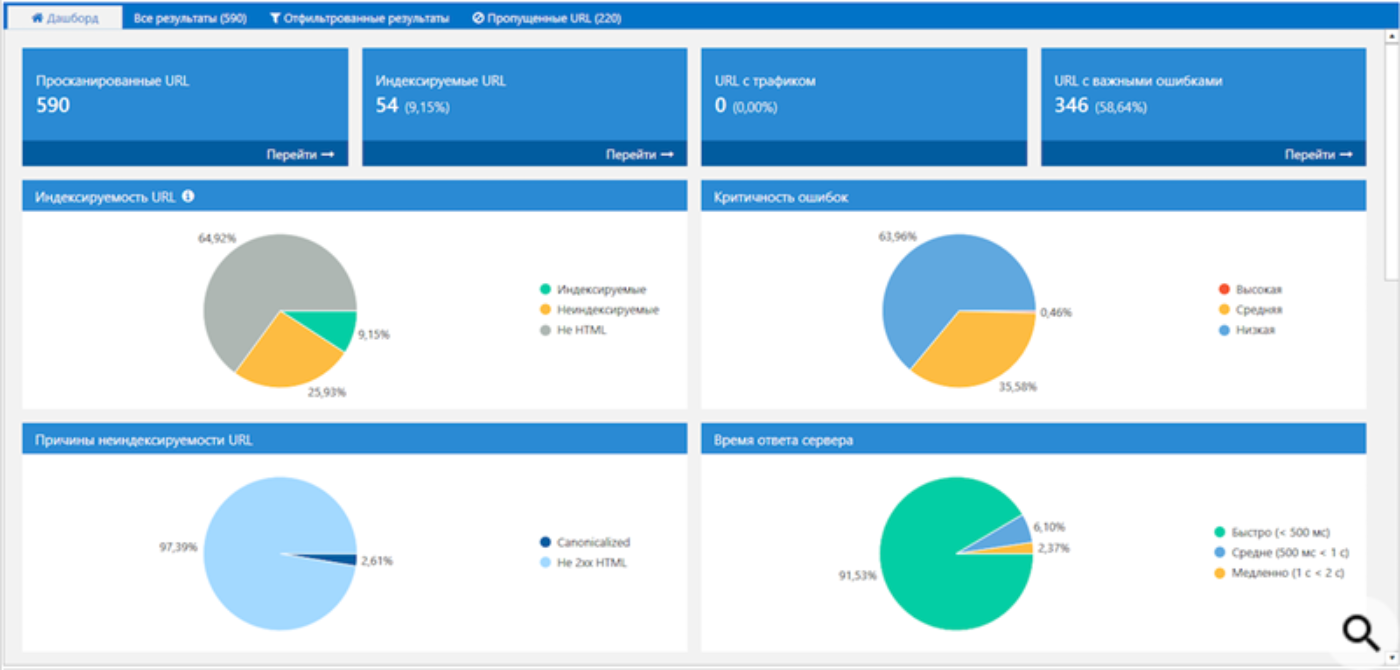Toggle Неиндексируемые legend item
Viewport: 1400px width, 670px height.
click(598, 309)
